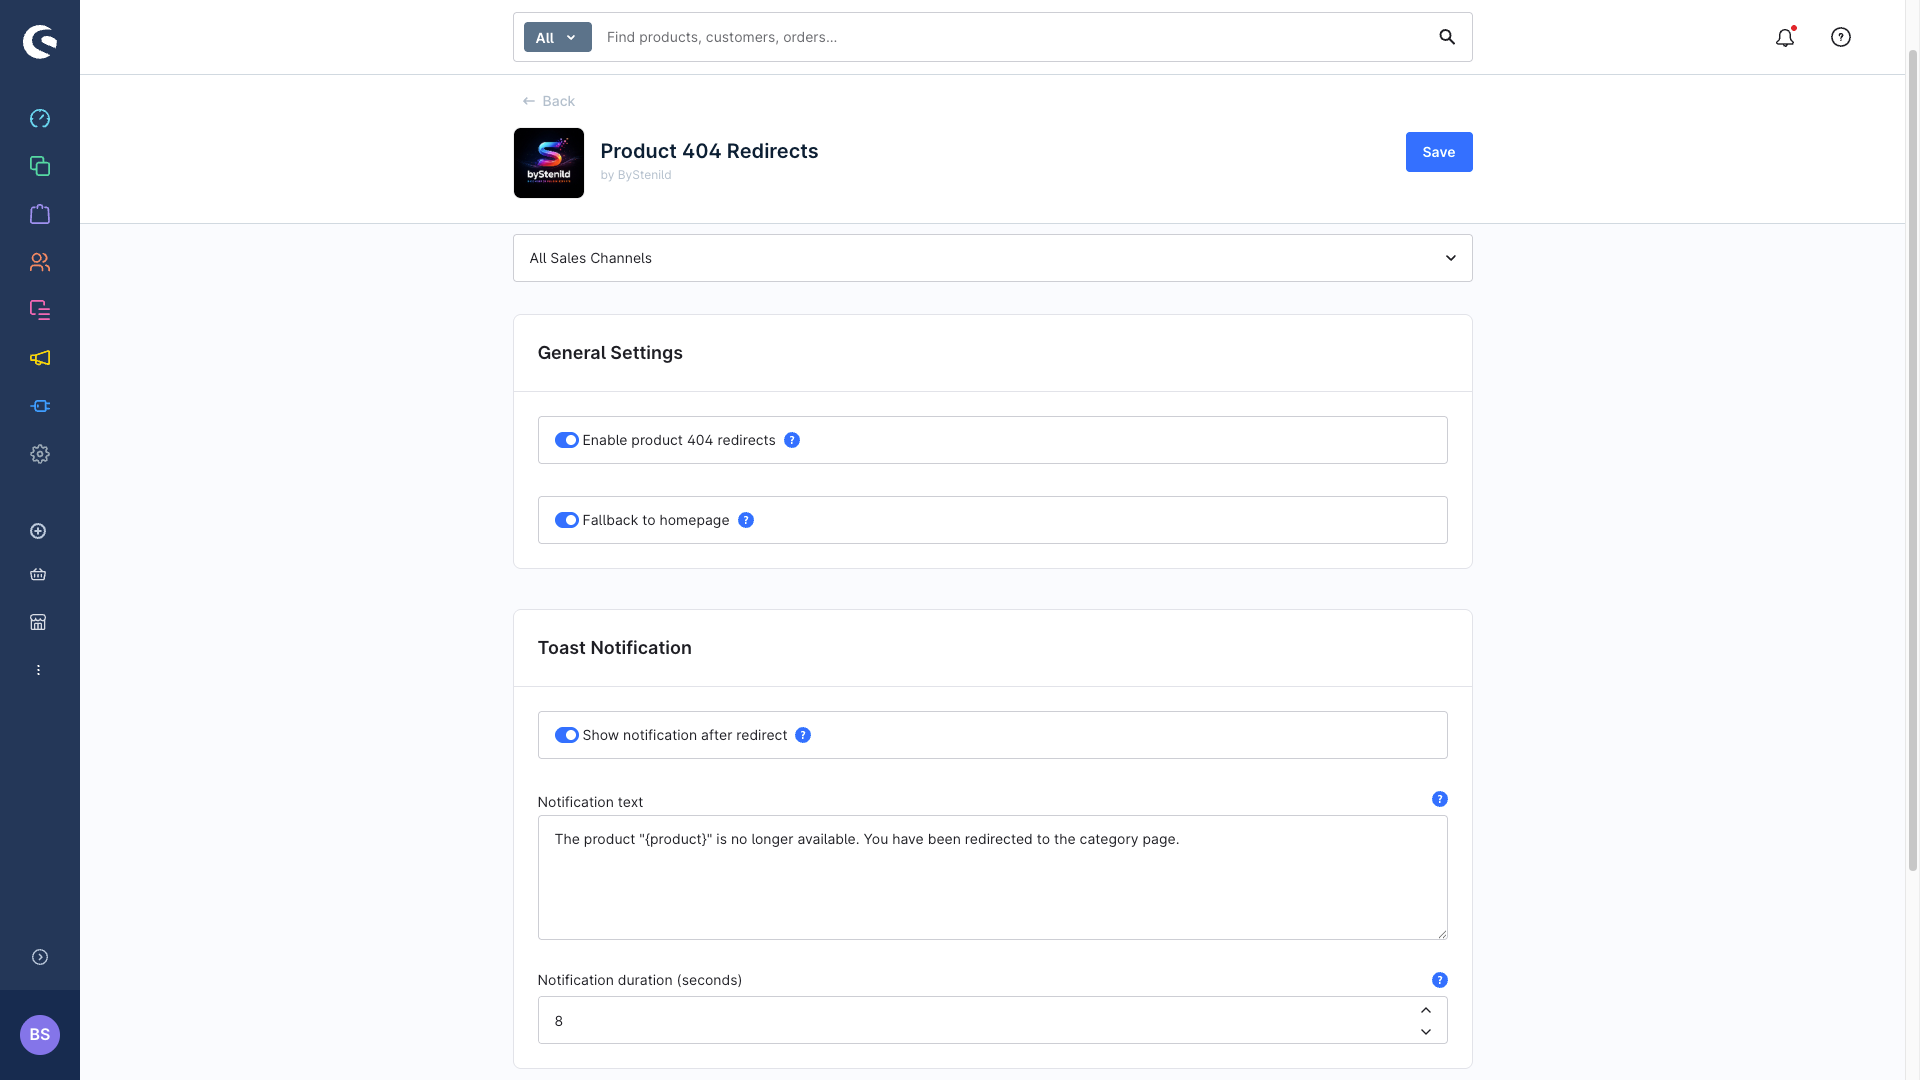This screenshot has width=1920, height=1080.
Task: Open the Catalogues icon in the sidebar
Action: (x=40, y=166)
